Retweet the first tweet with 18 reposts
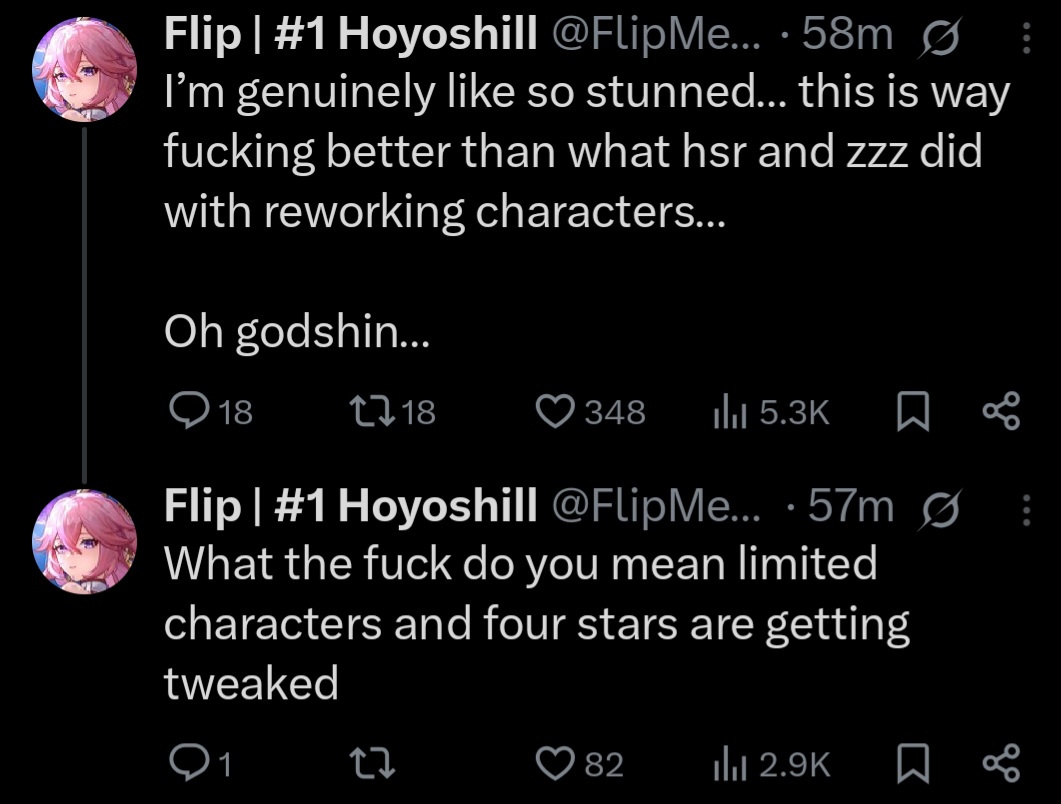The width and height of the screenshot is (1061, 804). pos(392,411)
